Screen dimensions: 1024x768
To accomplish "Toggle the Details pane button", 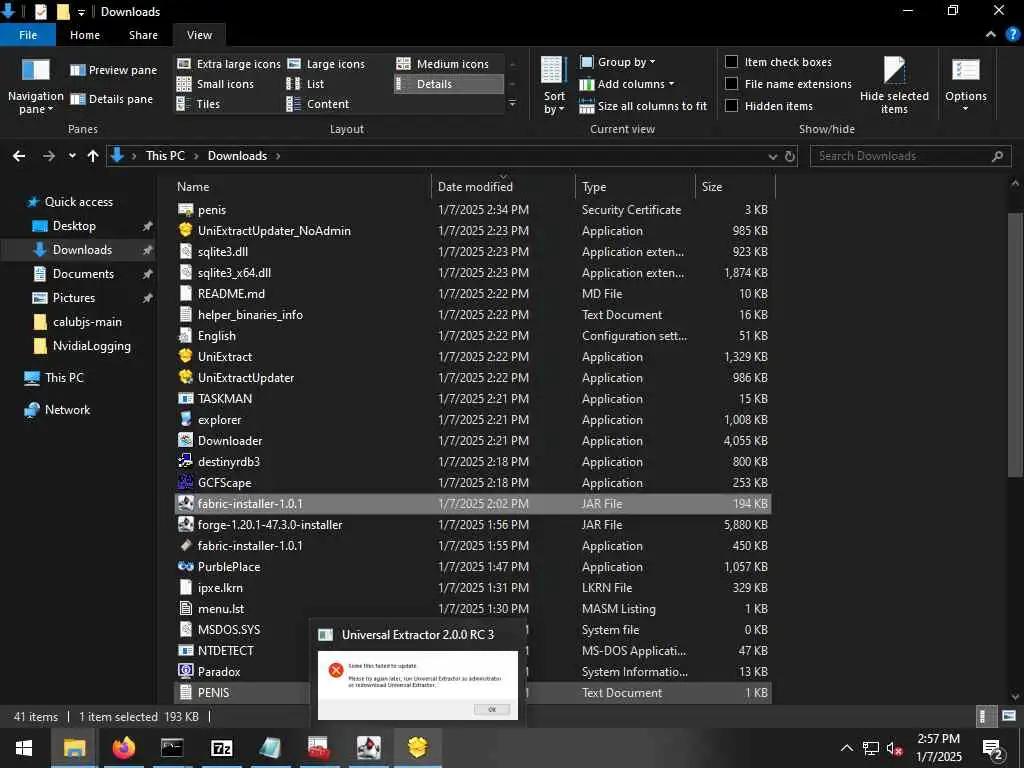I will pyautogui.click(x=112, y=99).
